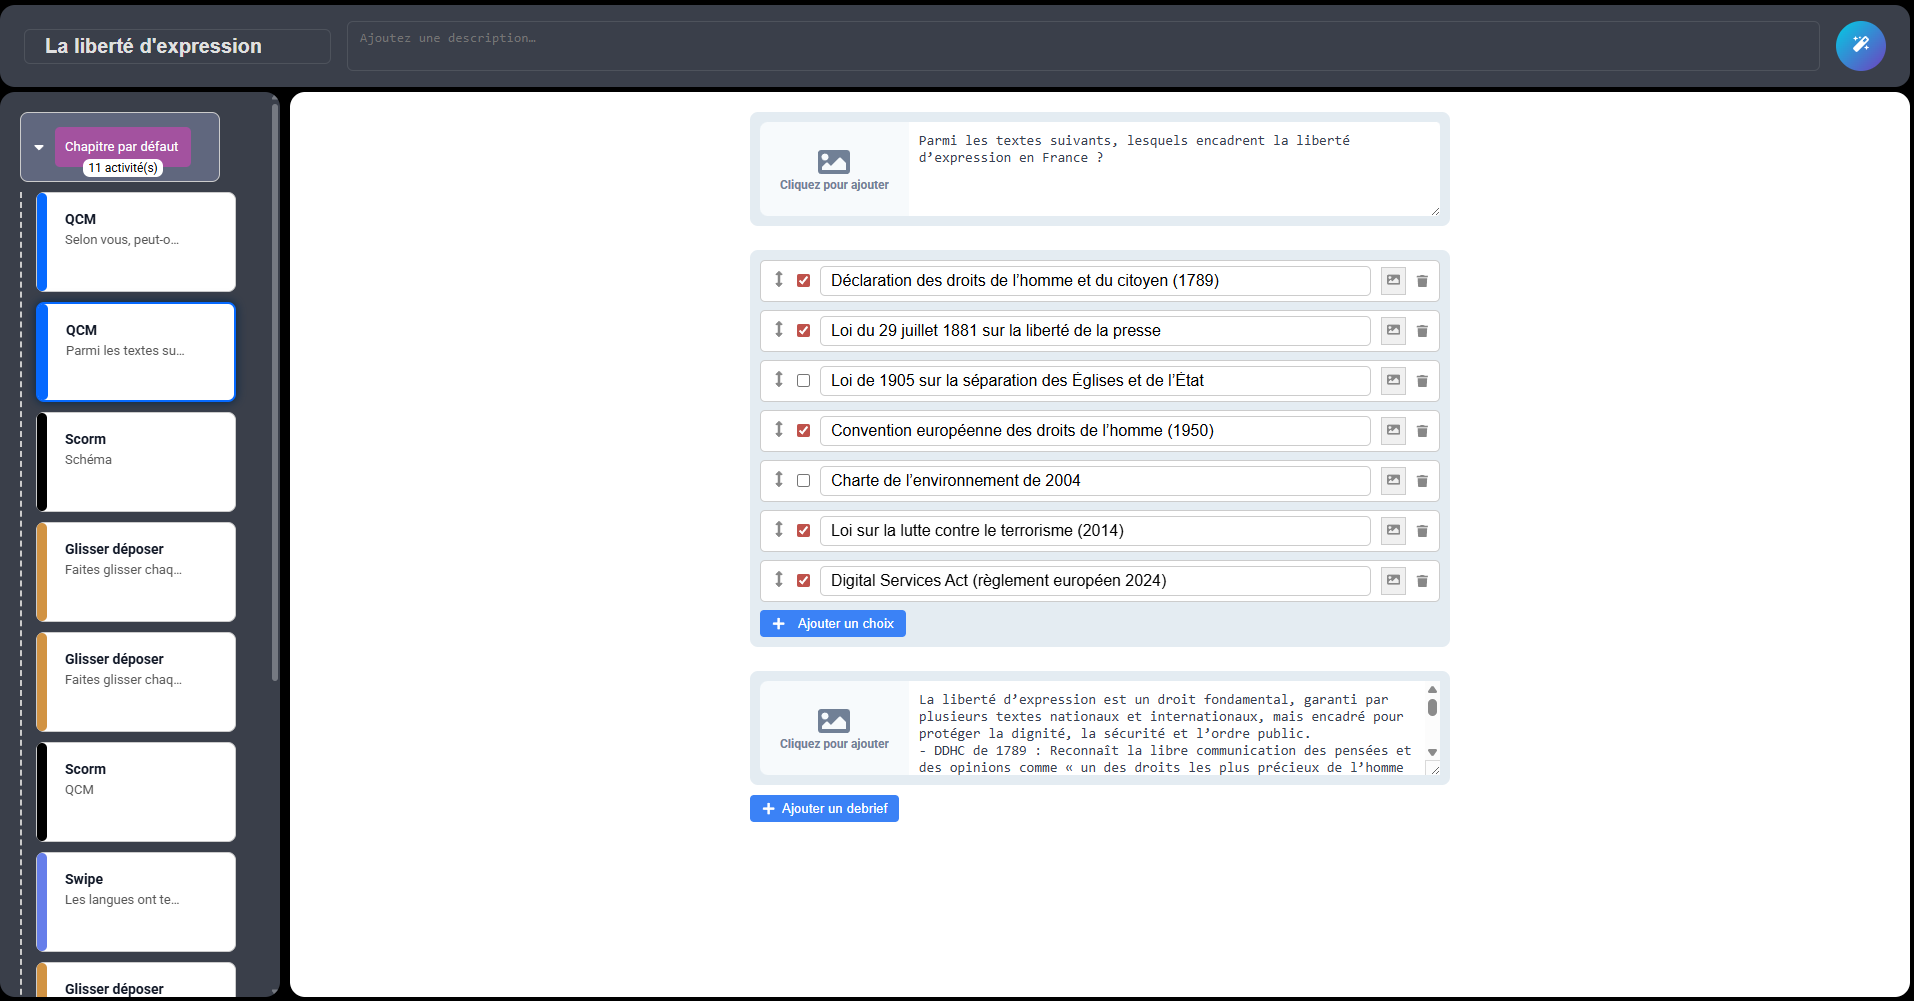Viewport: 1914px width, 1001px height.
Task: Delete the 'Loi du 29 juillet 1881' choice
Action: pyautogui.click(x=1422, y=331)
